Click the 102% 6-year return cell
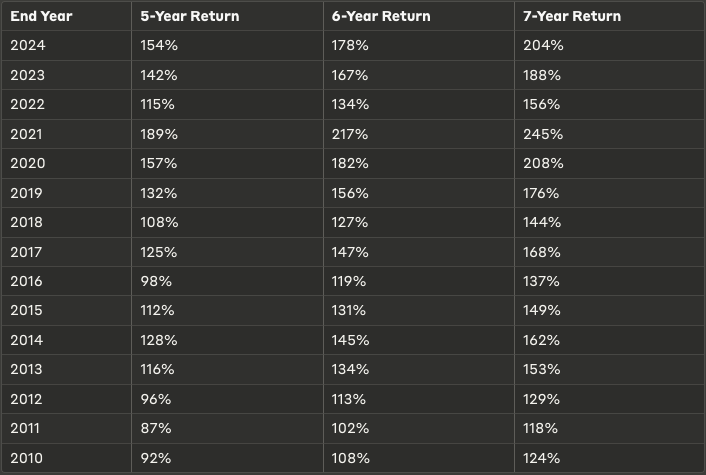 [350, 428]
